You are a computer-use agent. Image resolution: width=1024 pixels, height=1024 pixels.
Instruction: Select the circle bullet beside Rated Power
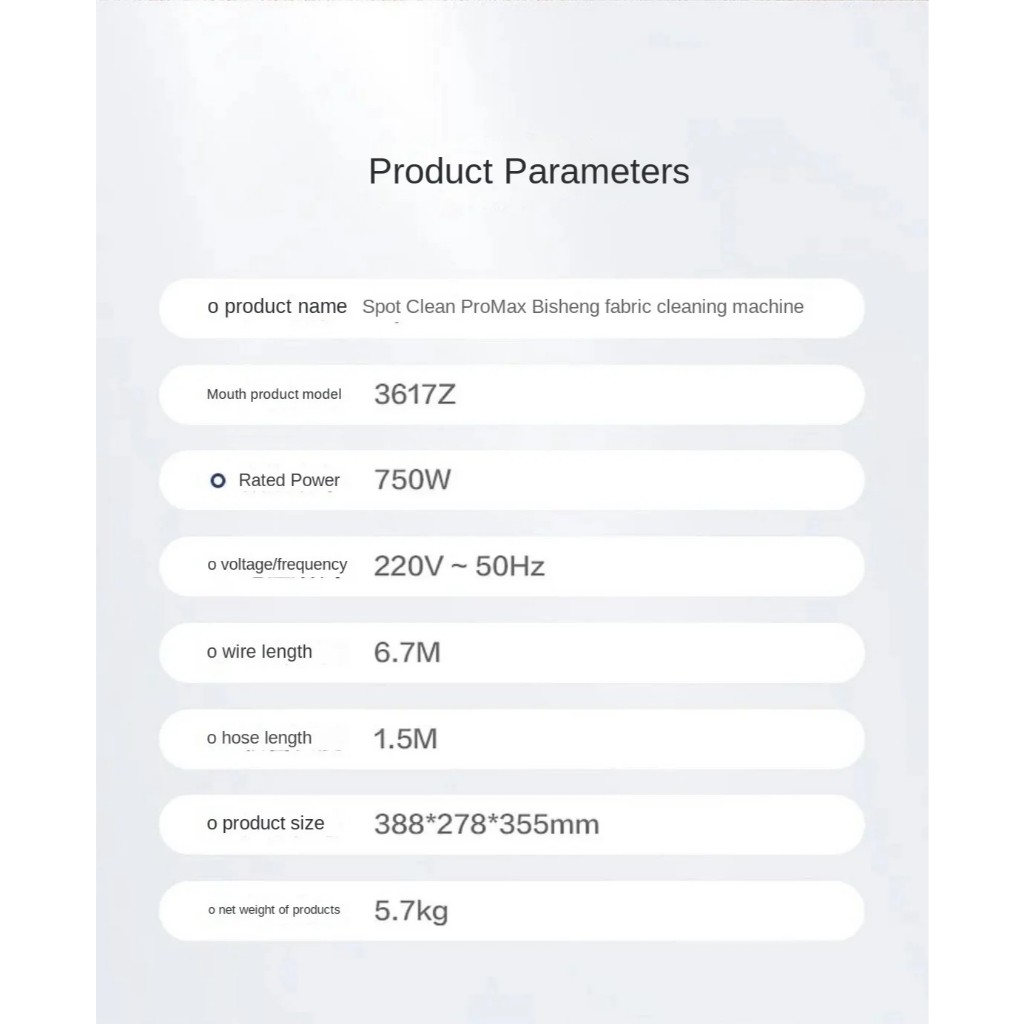[x=218, y=481]
